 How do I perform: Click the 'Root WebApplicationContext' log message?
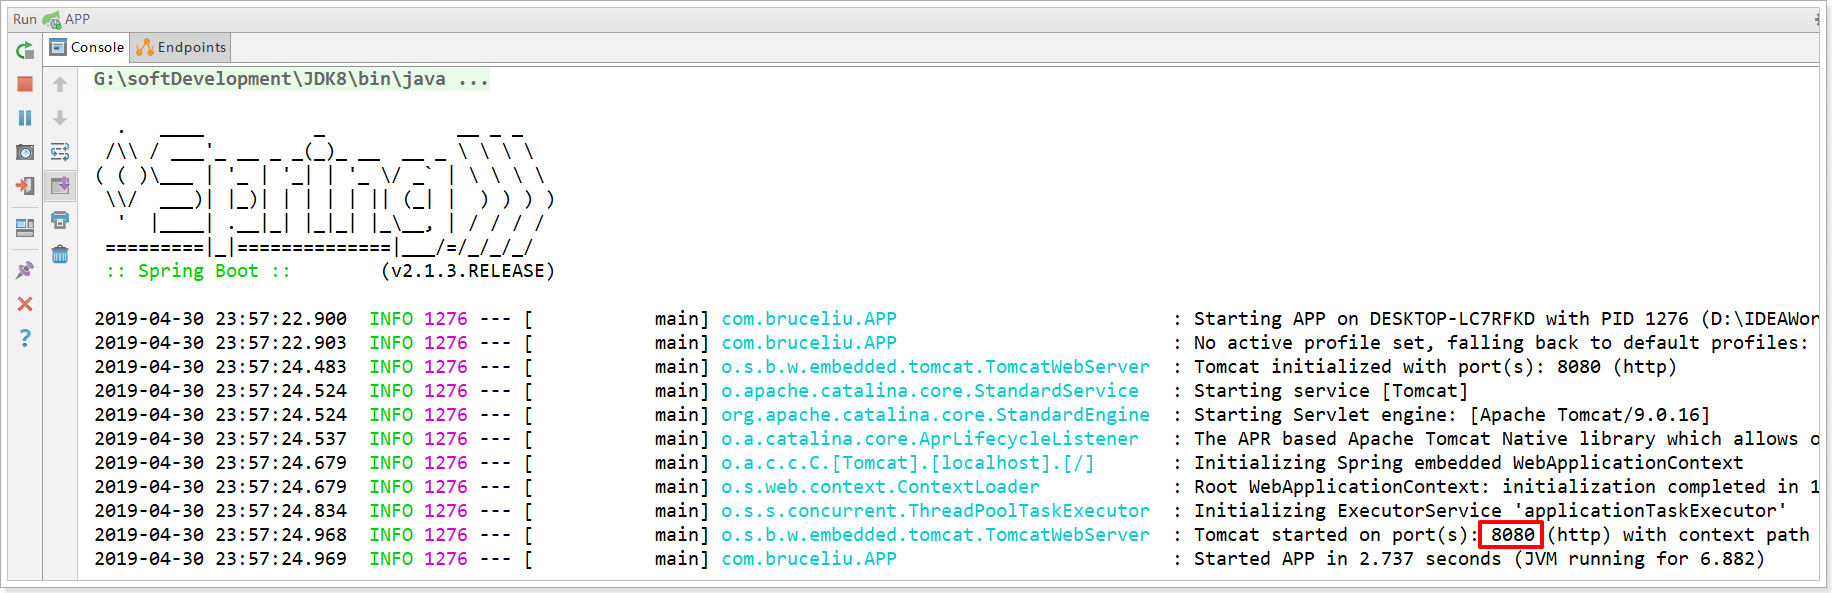1506,487
